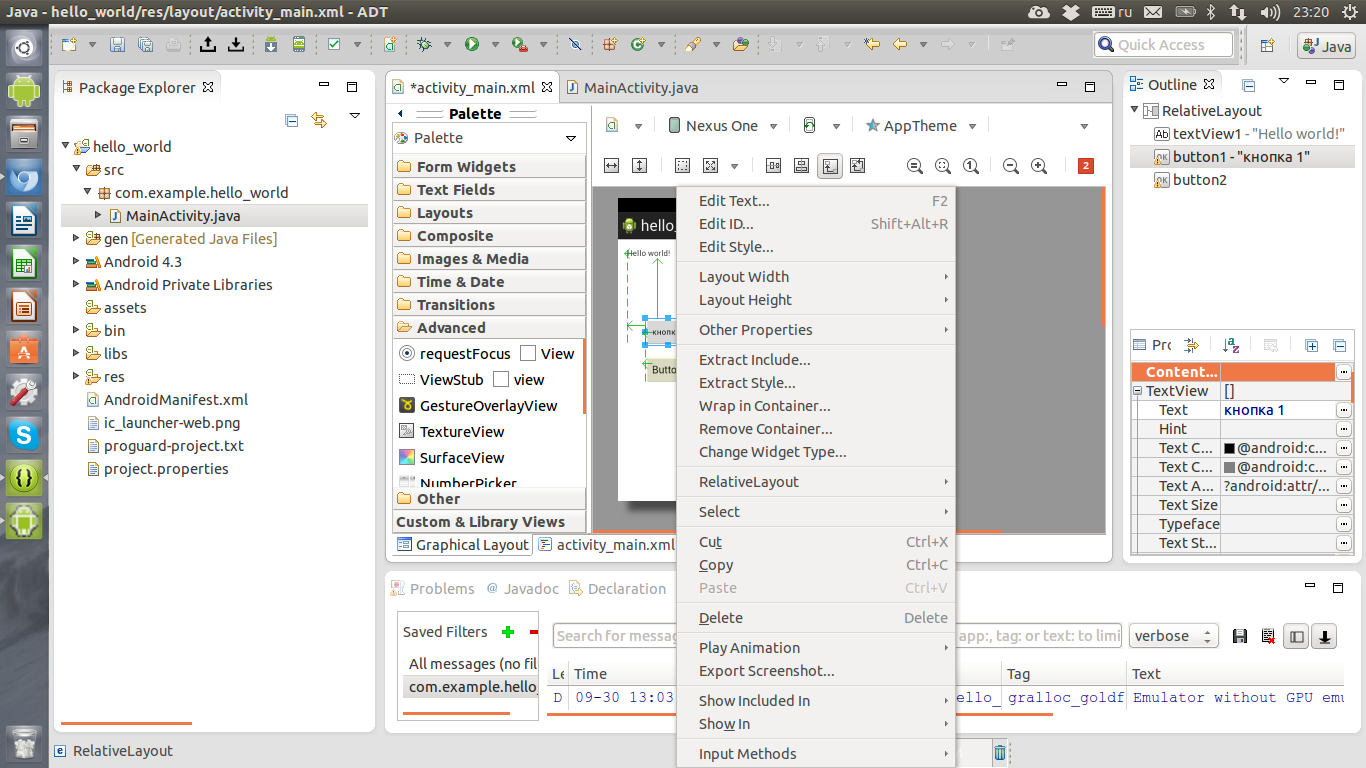This screenshot has width=1366, height=768.
Task: Click Collapse All icon in Package Explorer
Action: (x=292, y=120)
